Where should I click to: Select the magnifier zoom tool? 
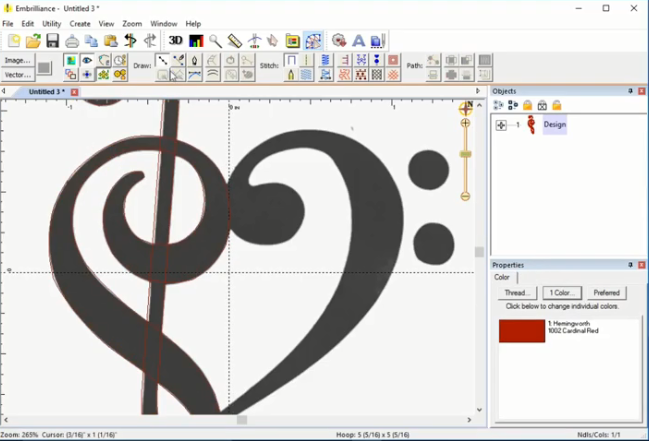point(215,41)
